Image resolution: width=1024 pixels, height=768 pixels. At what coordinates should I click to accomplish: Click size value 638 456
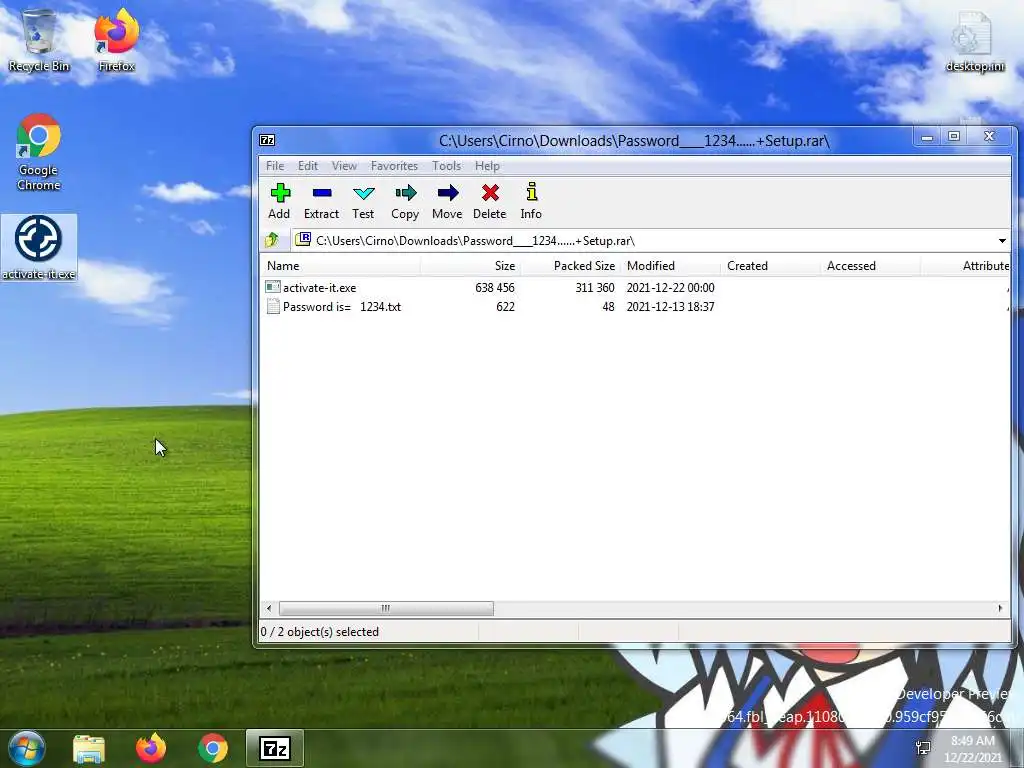coord(494,287)
